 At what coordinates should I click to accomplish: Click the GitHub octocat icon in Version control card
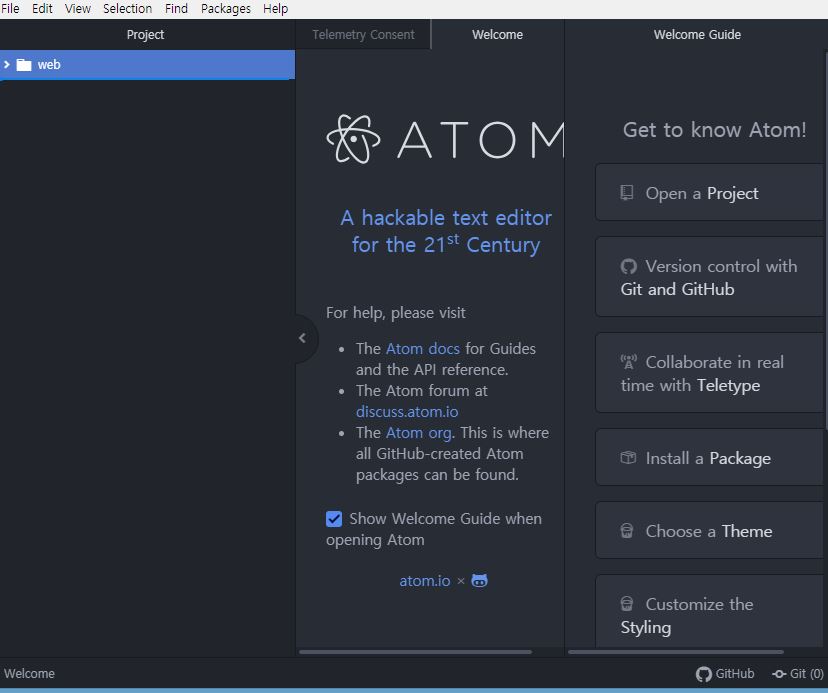pyautogui.click(x=628, y=266)
